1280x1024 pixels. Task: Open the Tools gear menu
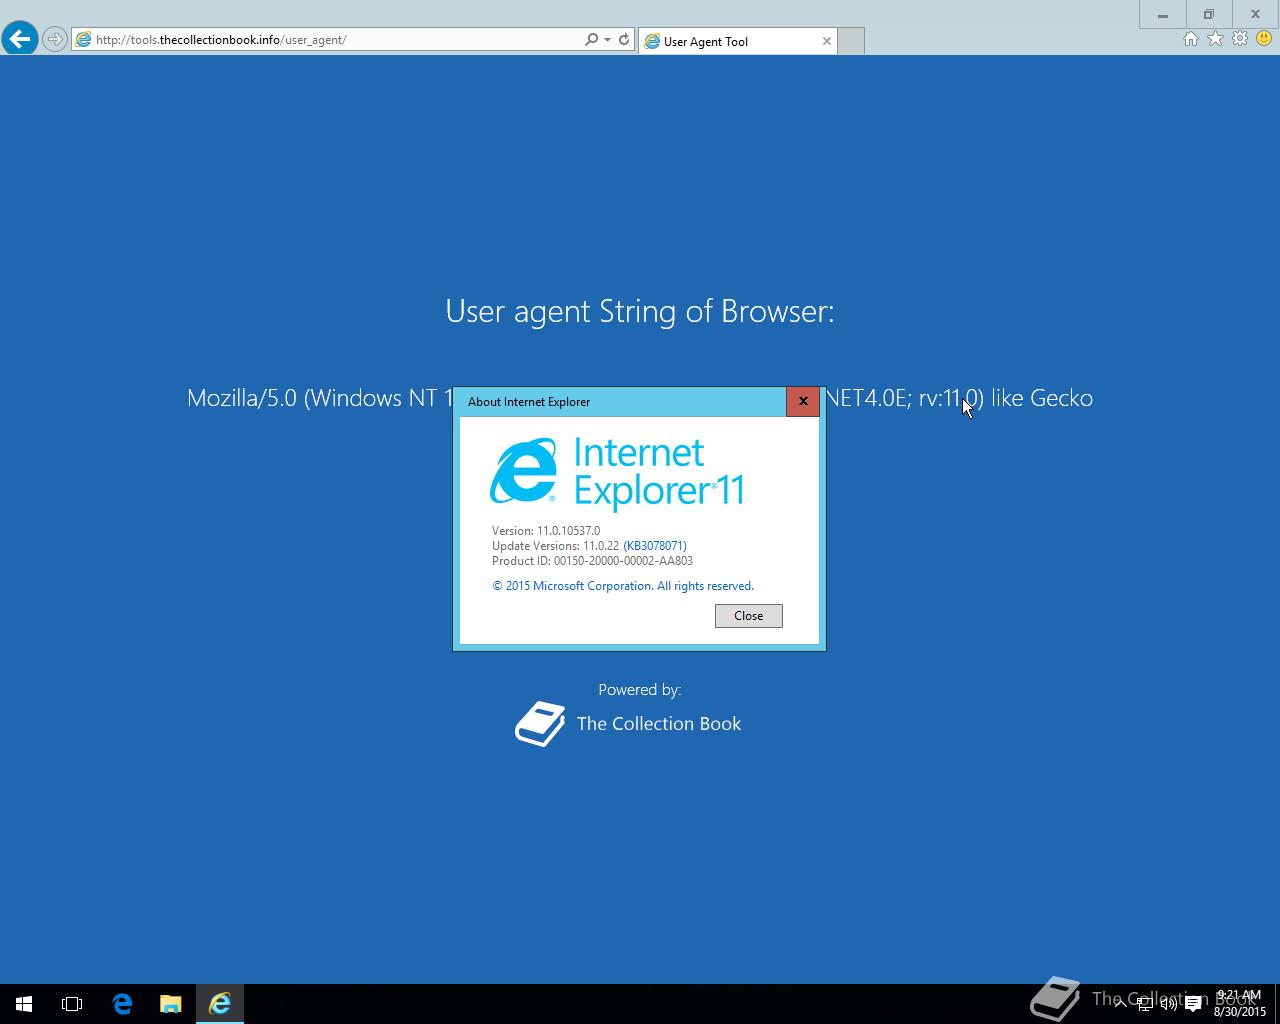(x=1240, y=39)
